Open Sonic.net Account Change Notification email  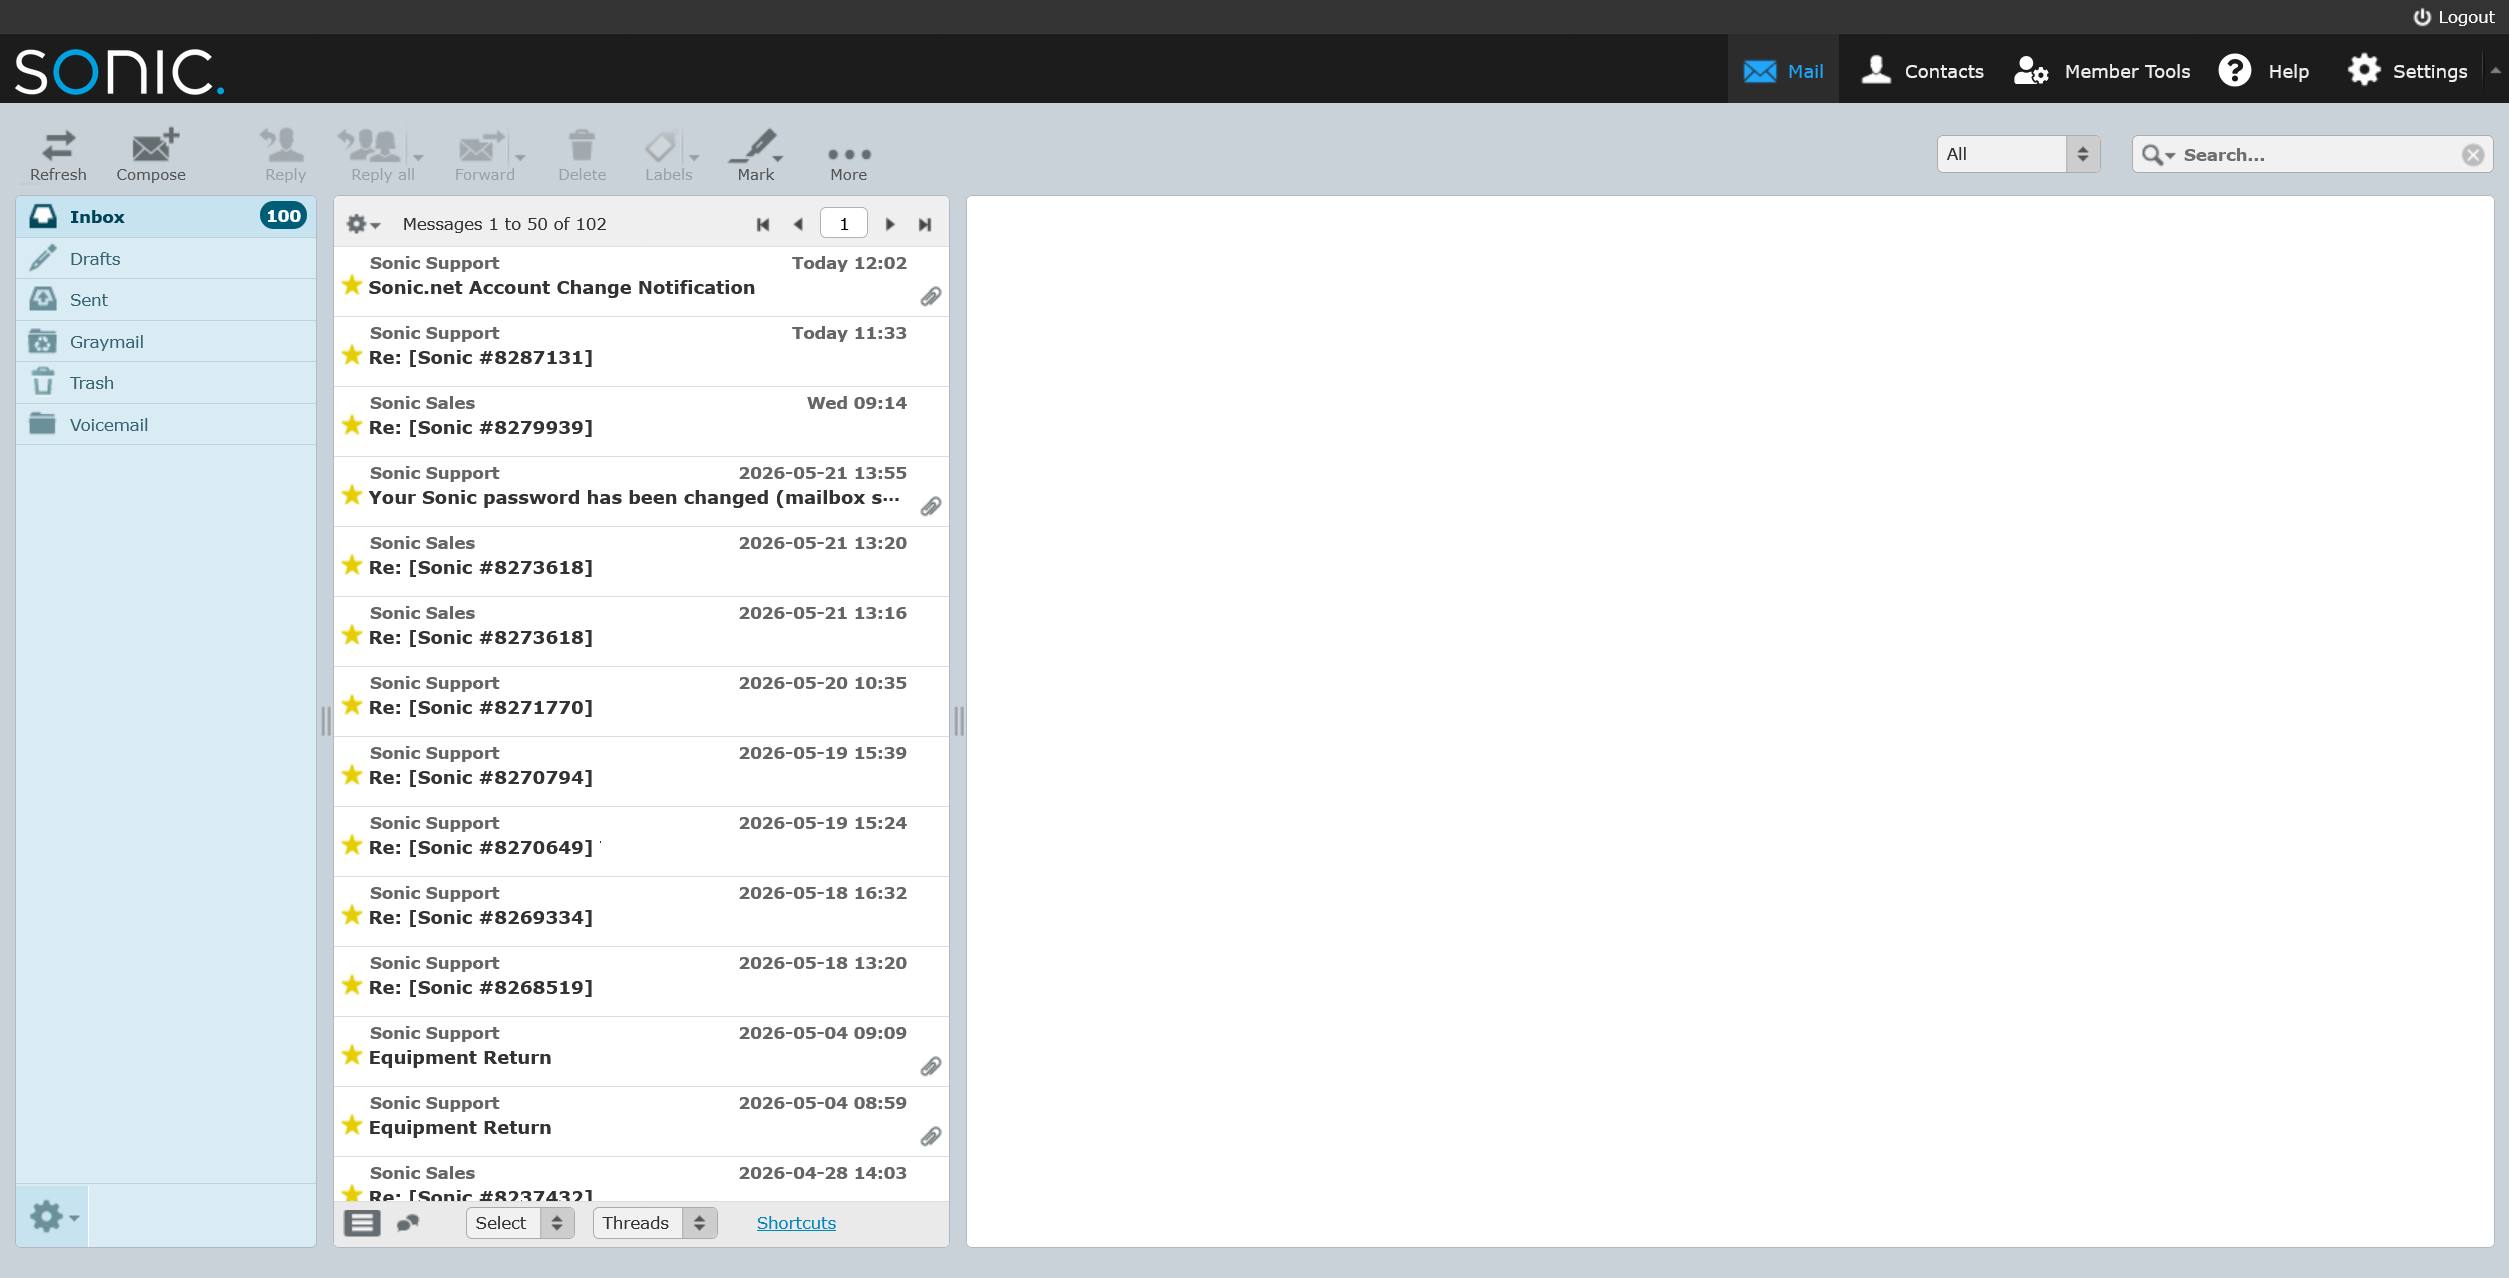641,282
